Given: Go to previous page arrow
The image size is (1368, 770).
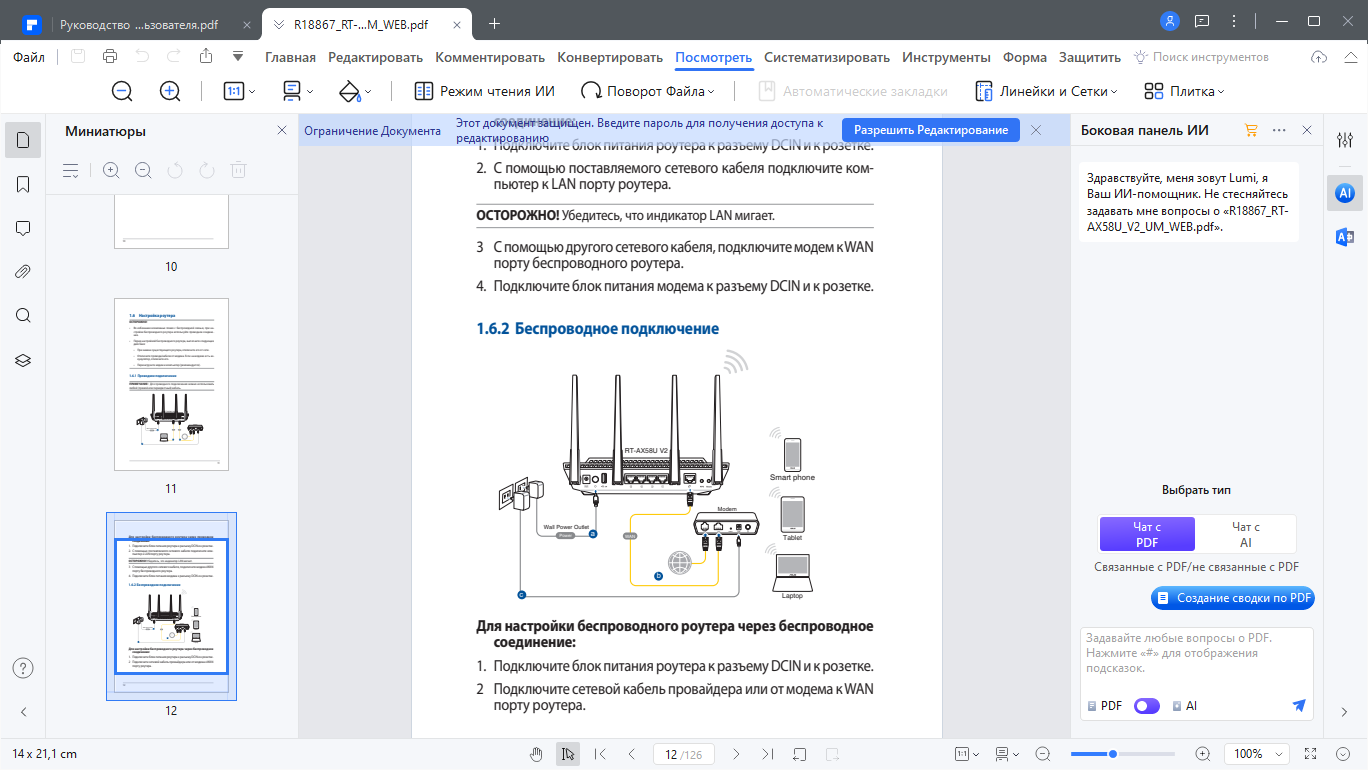Looking at the screenshot, I should (x=632, y=754).
